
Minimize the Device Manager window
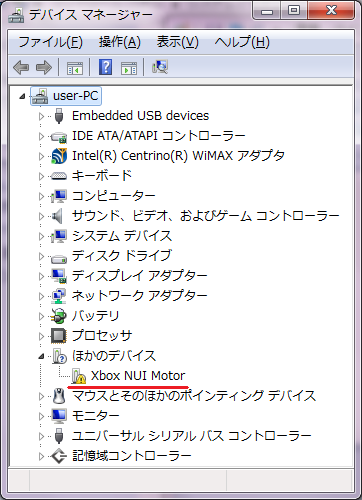coord(267,11)
